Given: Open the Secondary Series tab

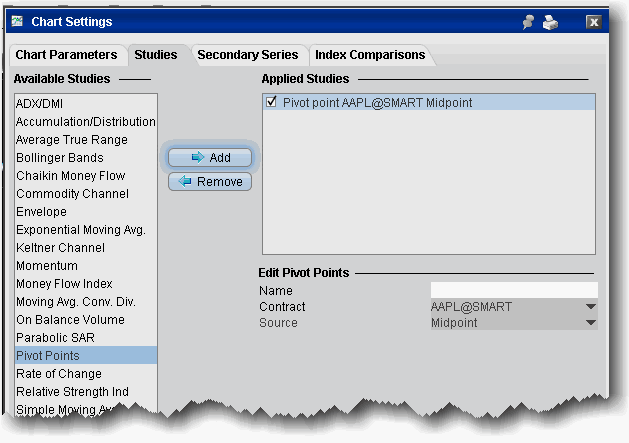Looking at the screenshot, I should point(248,55).
